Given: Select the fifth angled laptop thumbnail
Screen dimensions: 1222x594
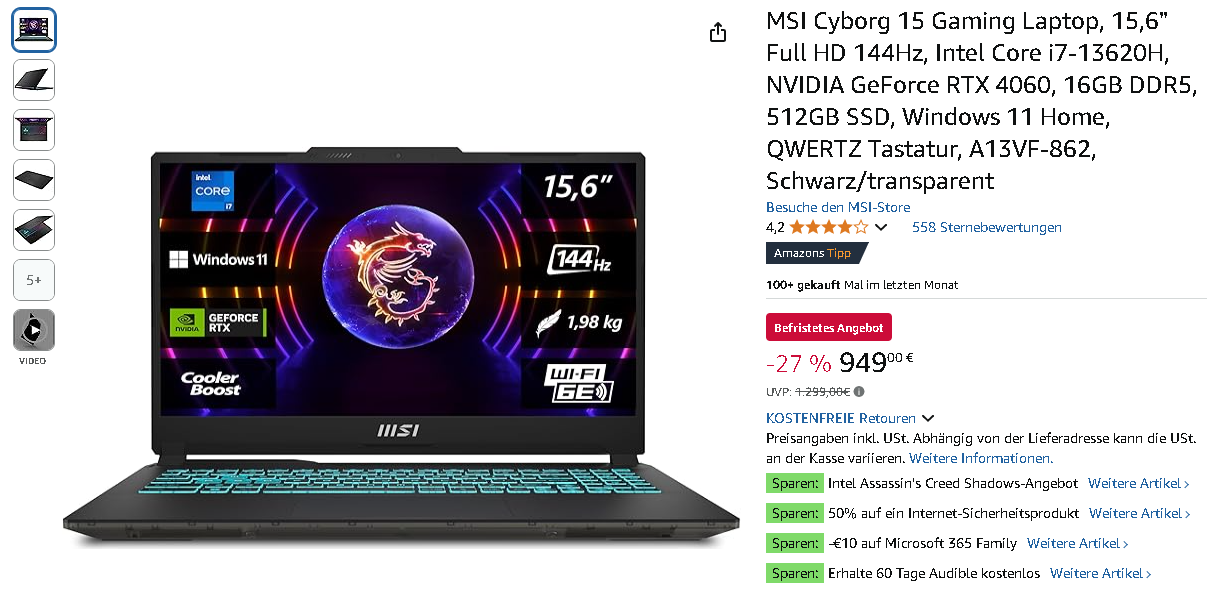Looking at the screenshot, I should [x=34, y=230].
